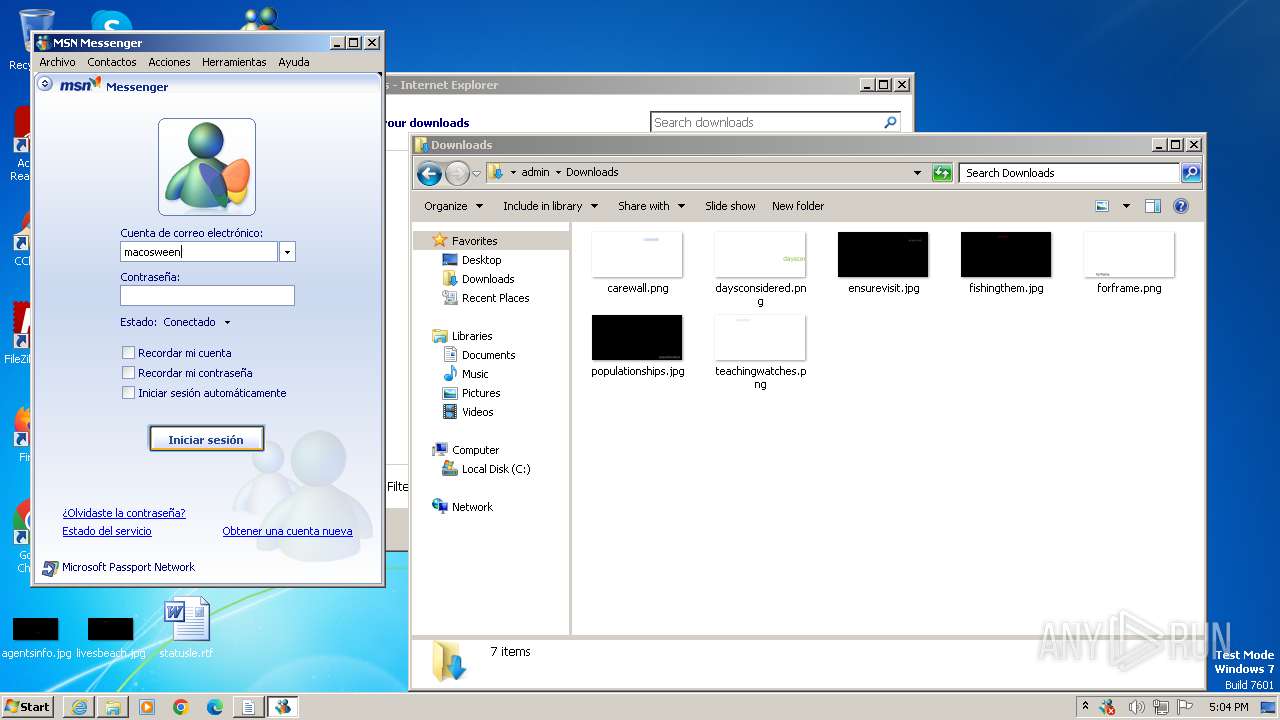
Task: Click the Search Downloads input field
Action: point(1069,173)
